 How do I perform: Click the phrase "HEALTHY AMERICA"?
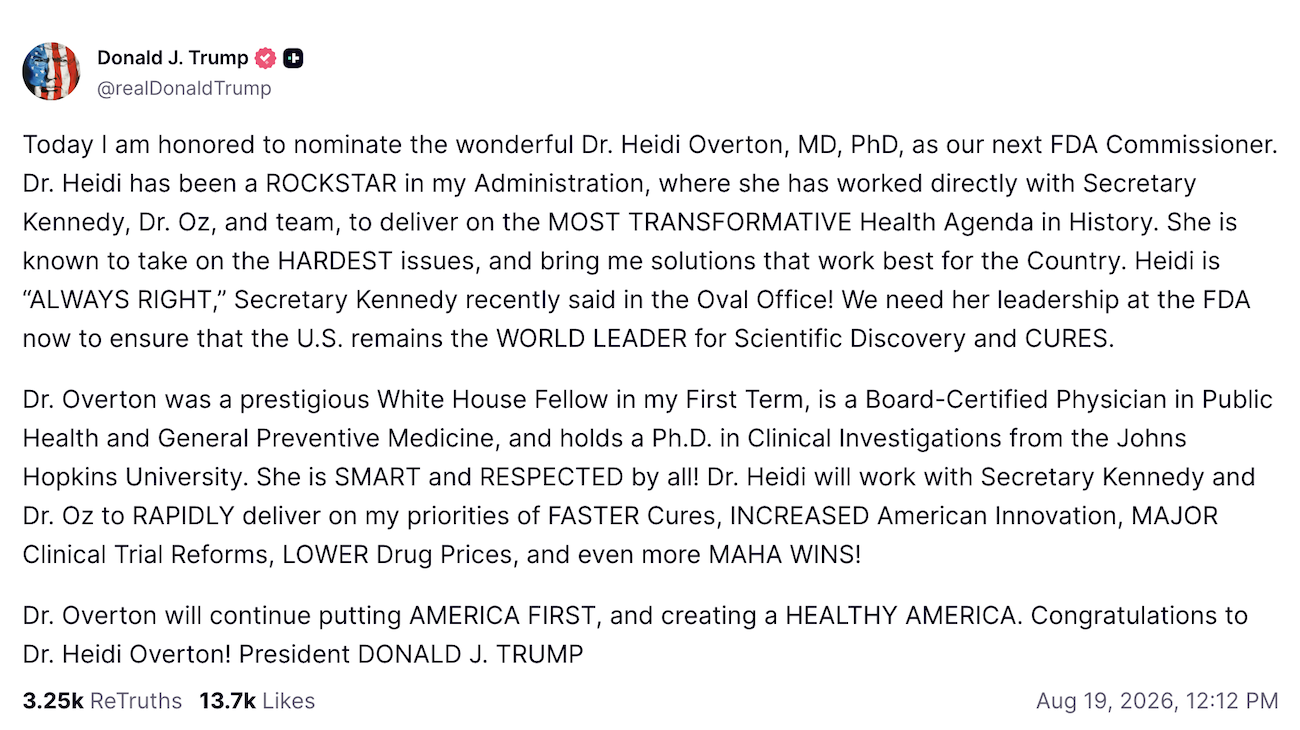tap(900, 616)
